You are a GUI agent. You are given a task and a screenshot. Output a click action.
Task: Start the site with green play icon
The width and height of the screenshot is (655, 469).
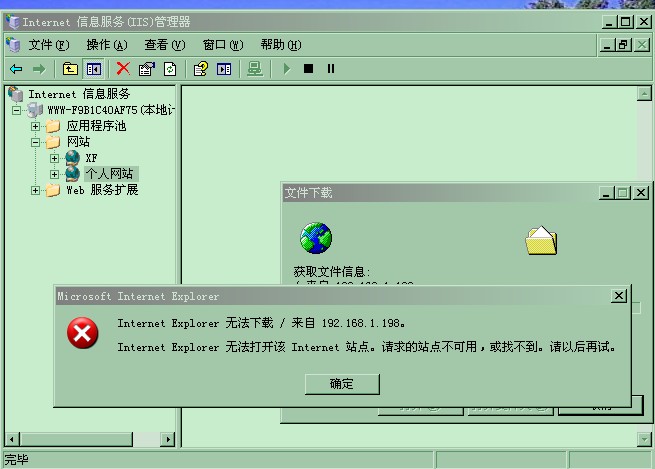tap(287, 69)
